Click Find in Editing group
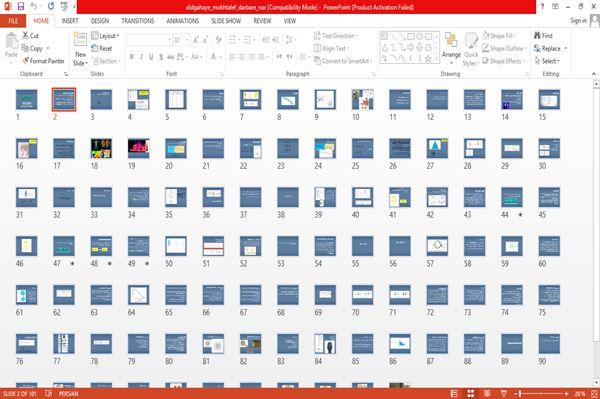This screenshot has height=399, width=600. [x=543, y=36]
